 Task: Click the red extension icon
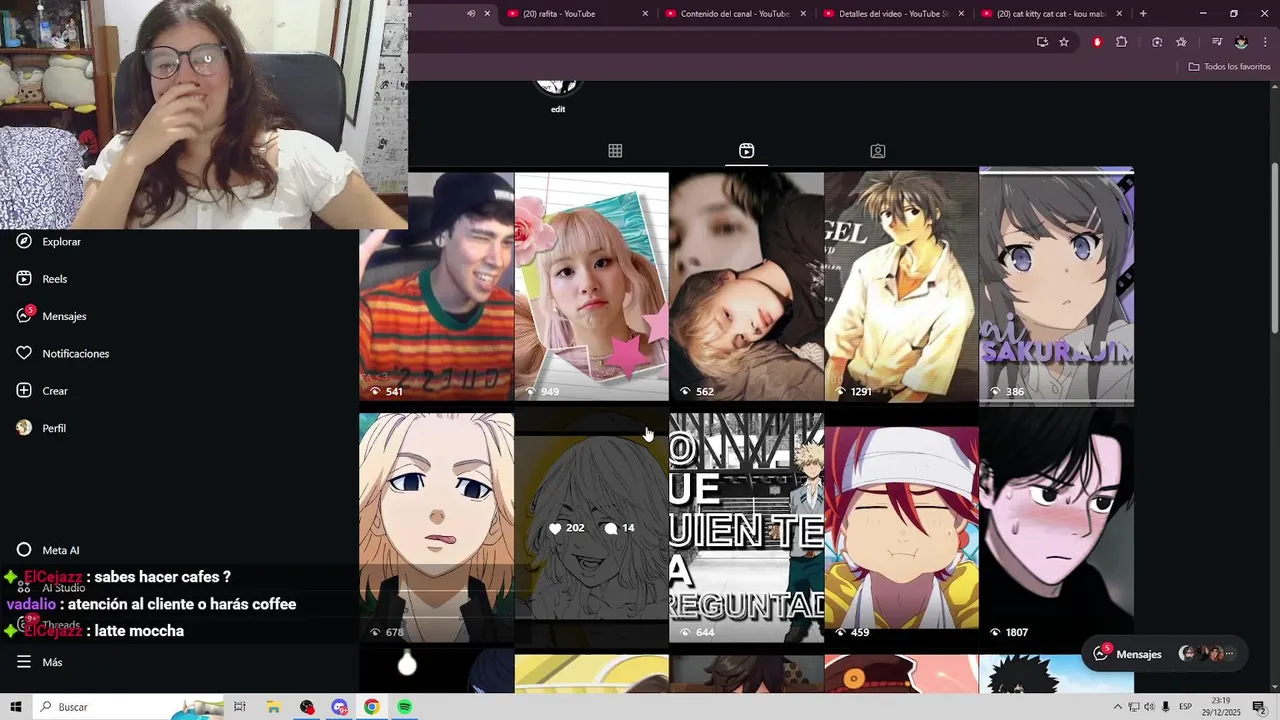1097,42
